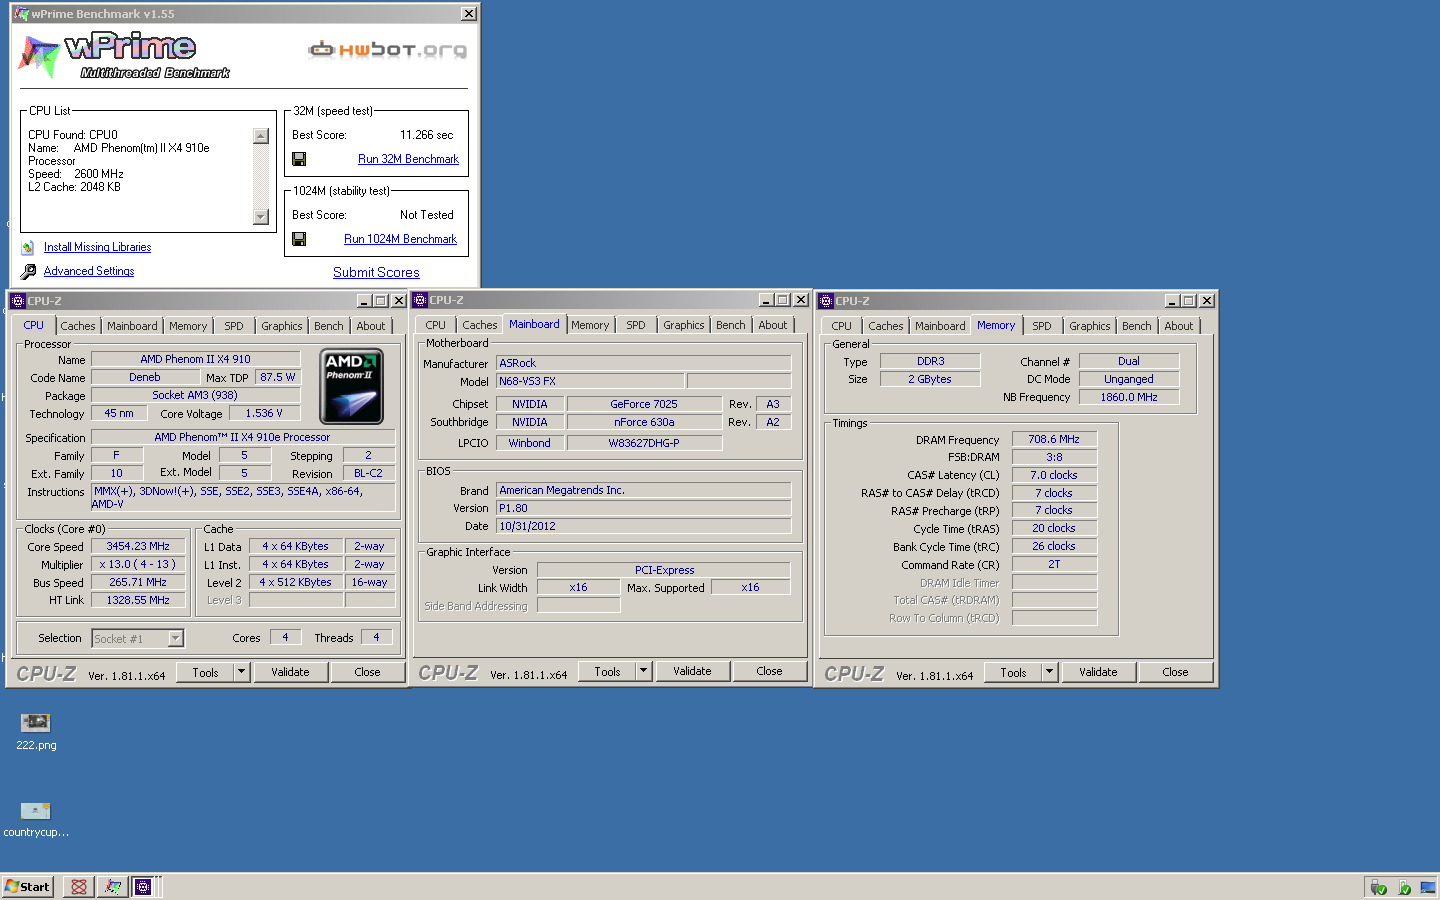Viewport: 1440px width, 900px height.
Task: Click the HT Link value 1328.55 MHz
Action: [x=138, y=600]
